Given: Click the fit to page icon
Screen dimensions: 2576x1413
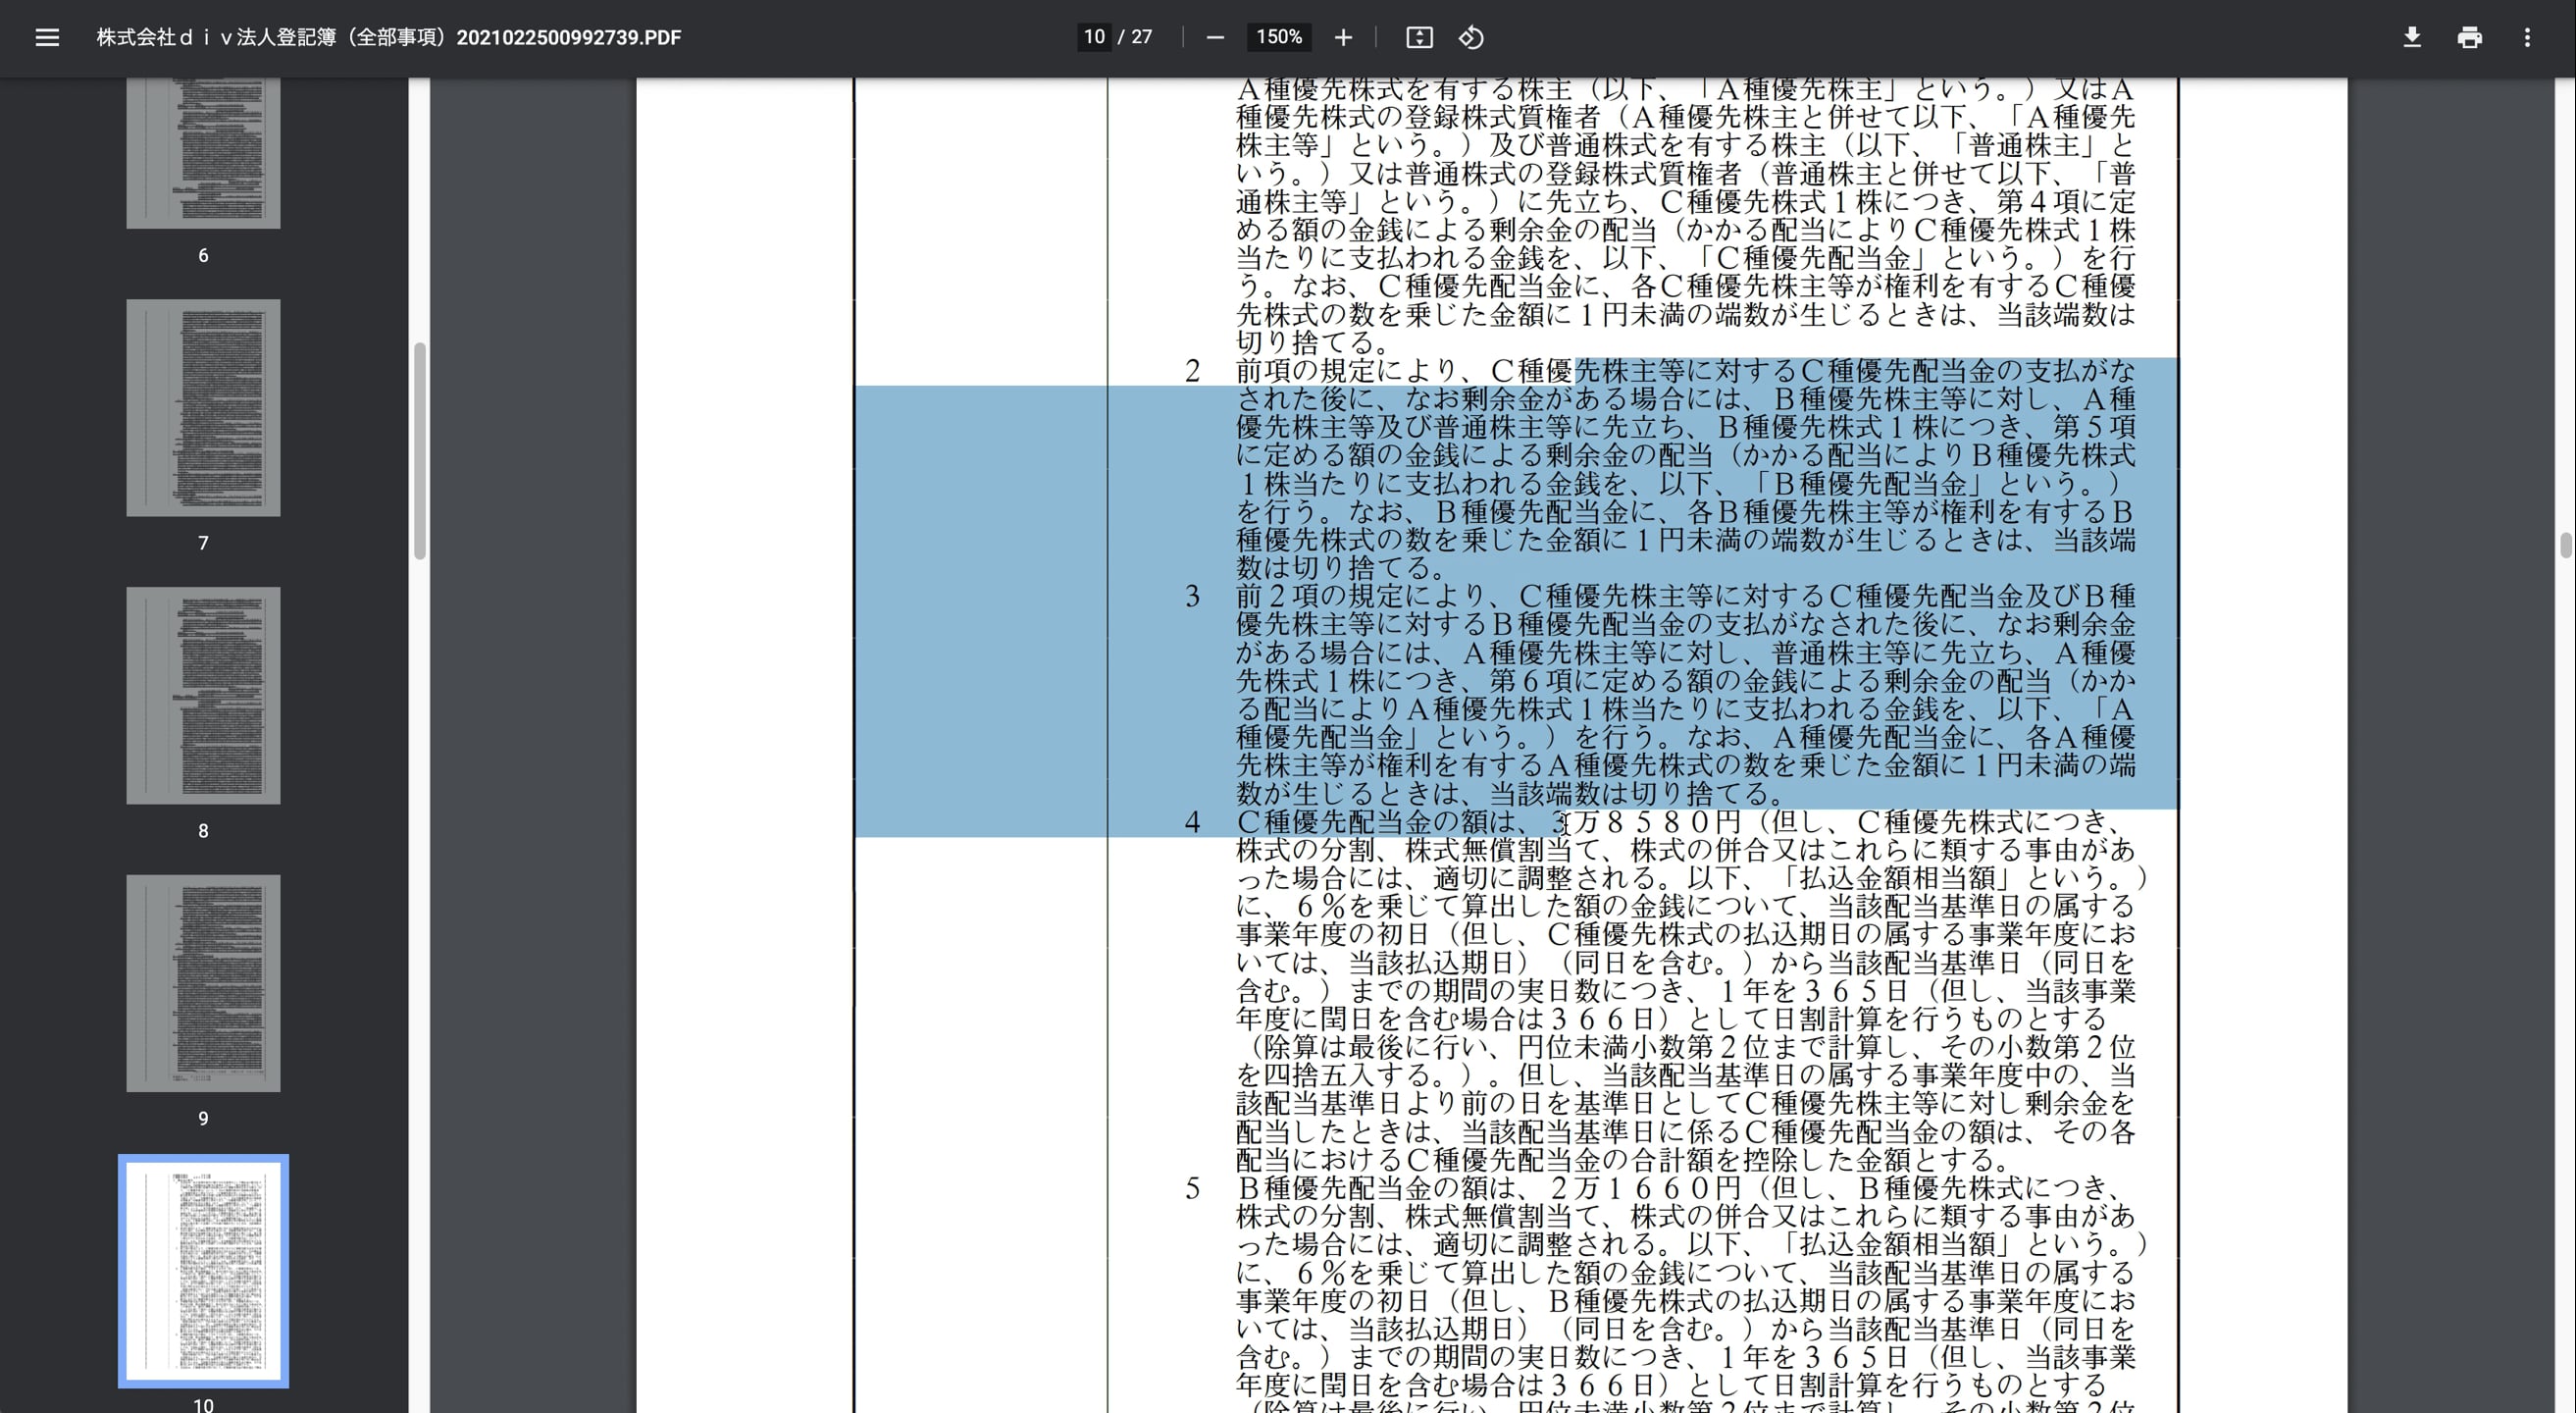Looking at the screenshot, I should click(1419, 38).
